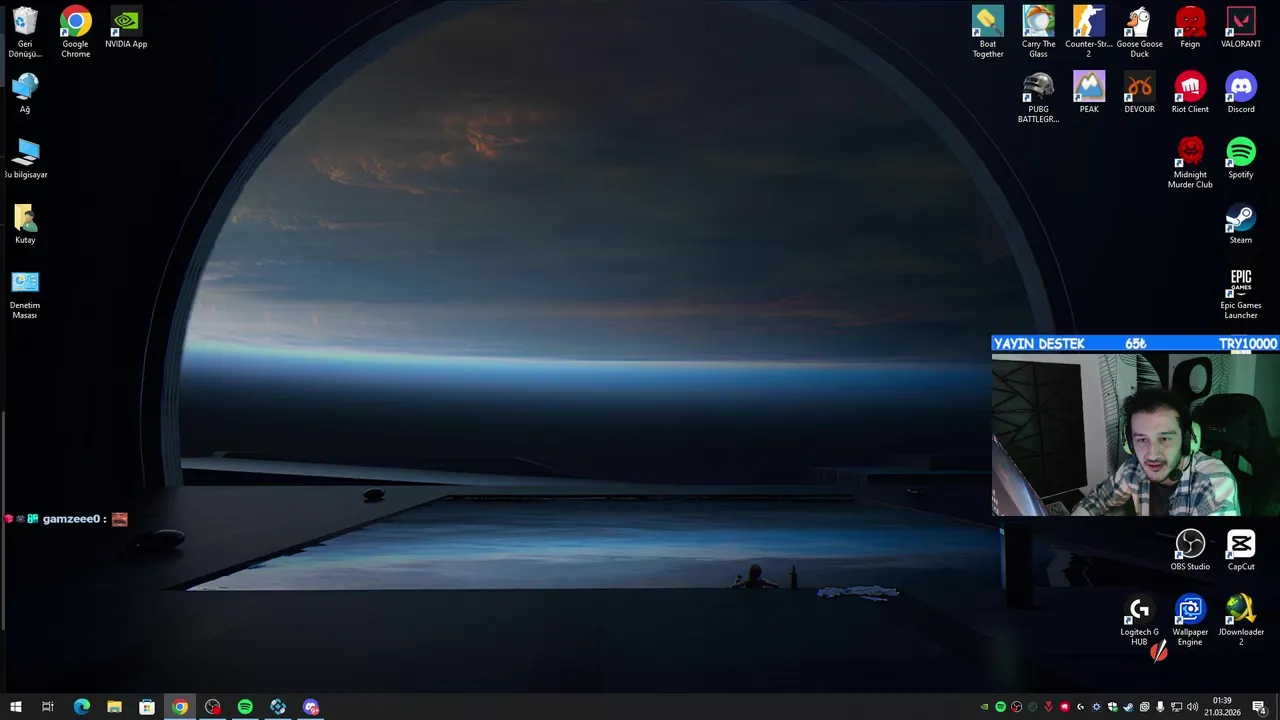Open network settings from the tray
The width and height of the screenshot is (1280, 720).
(x=1176, y=707)
